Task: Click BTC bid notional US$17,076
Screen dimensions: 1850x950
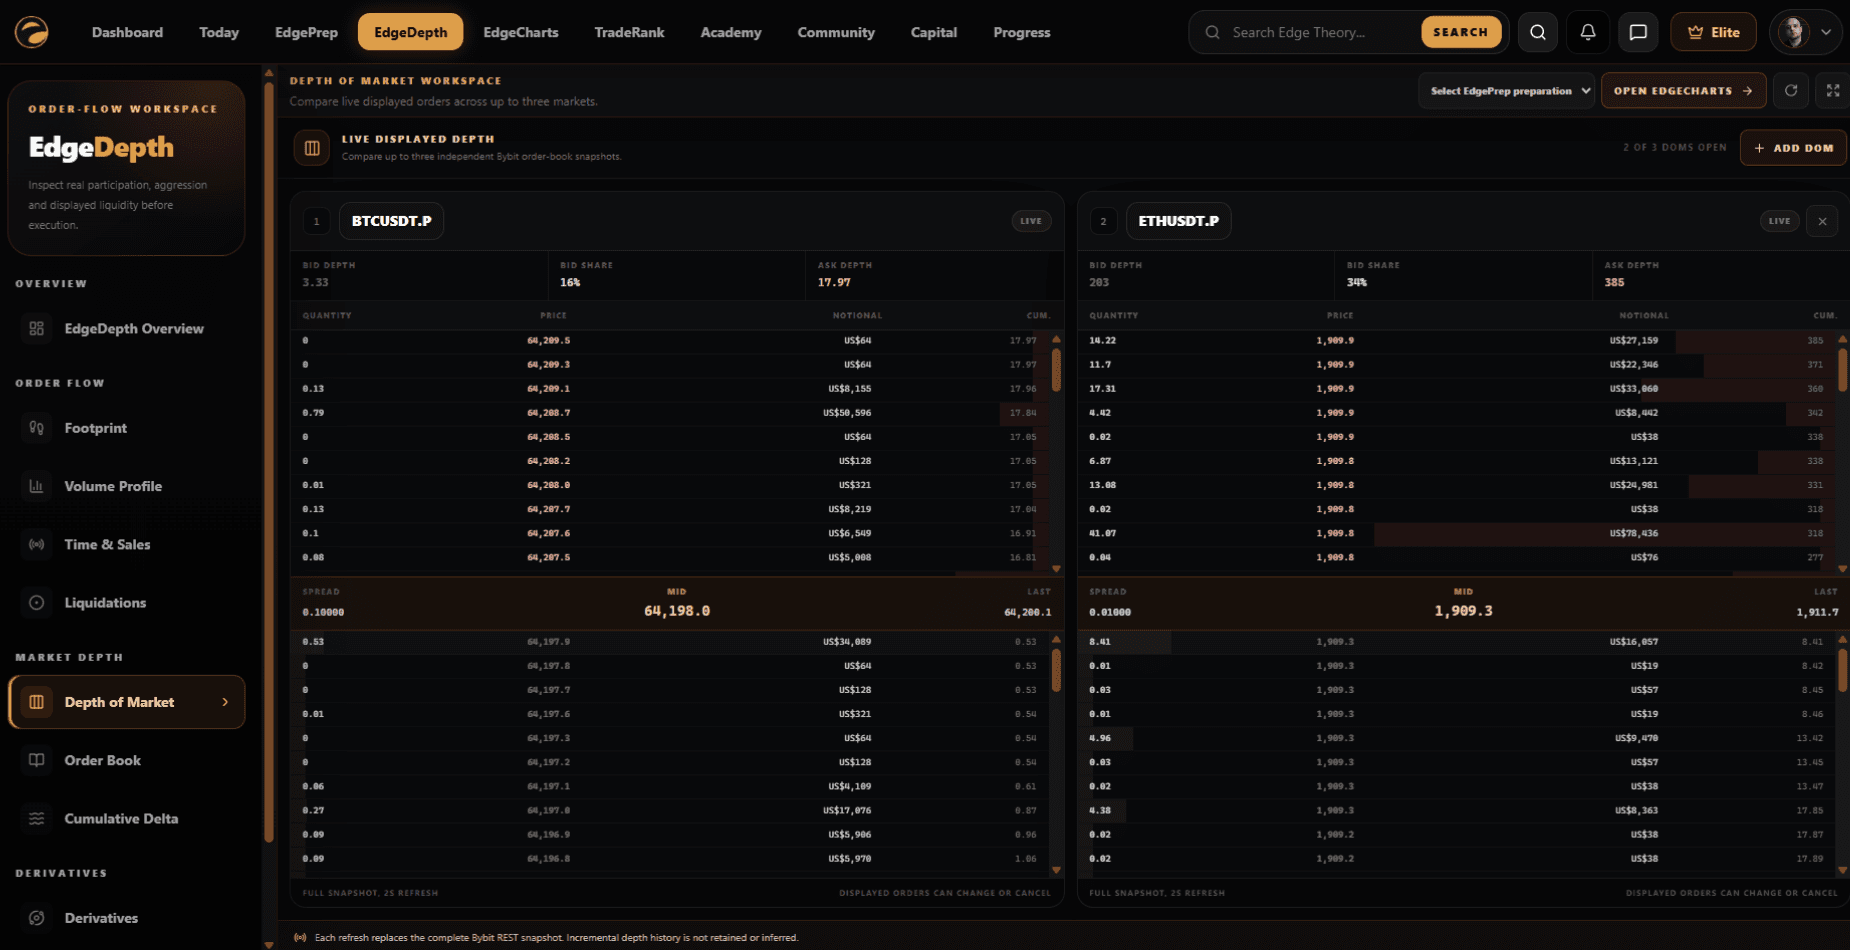Action: (x=847, y=811)
